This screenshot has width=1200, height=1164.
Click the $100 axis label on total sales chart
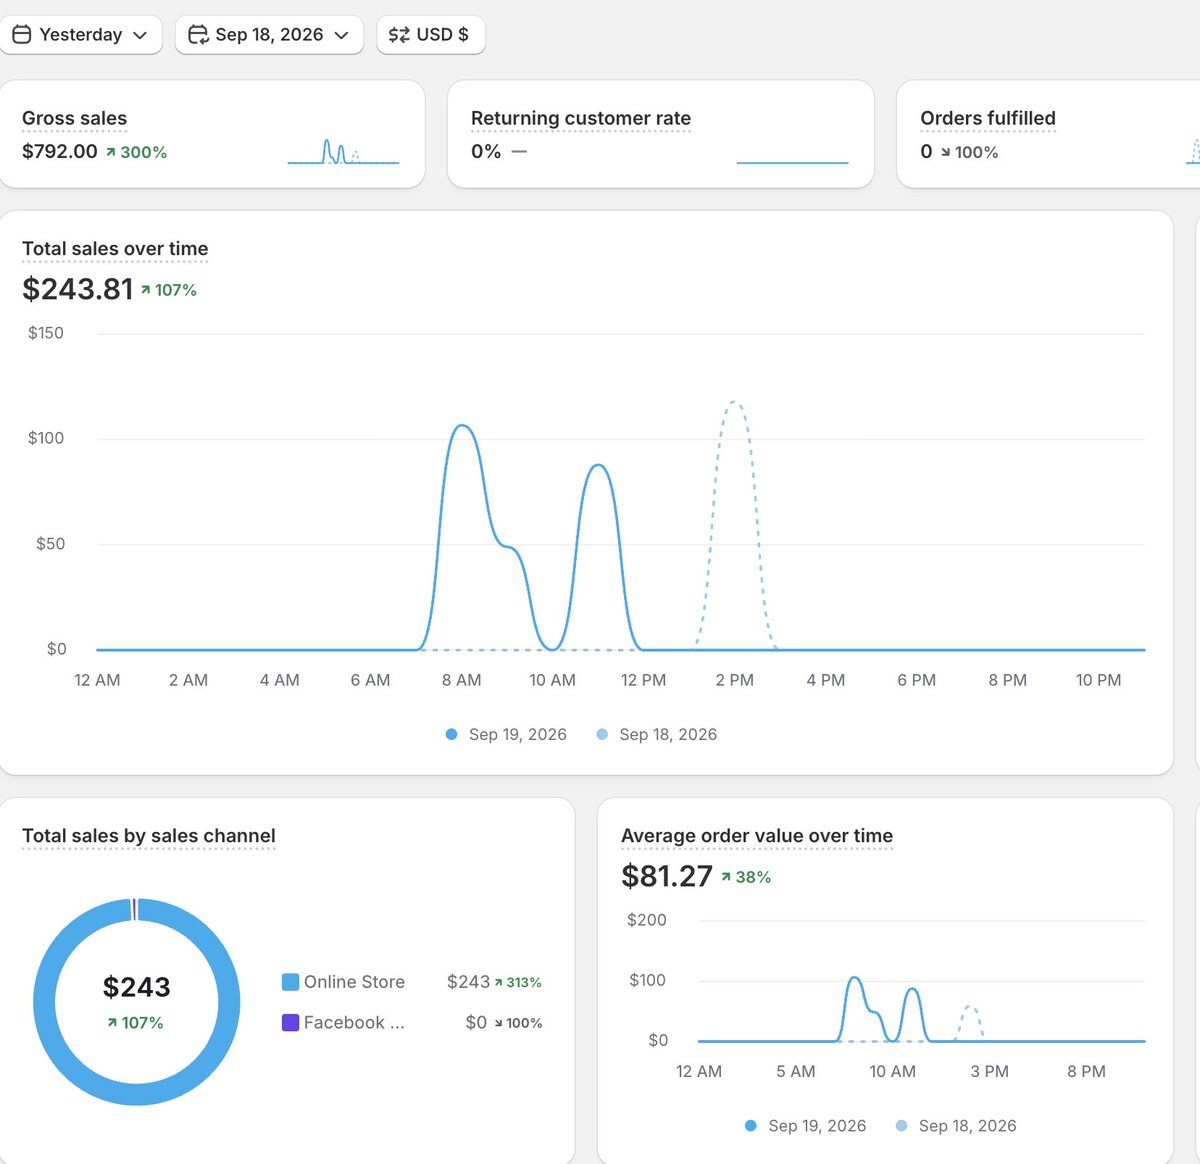click(46, 438)
